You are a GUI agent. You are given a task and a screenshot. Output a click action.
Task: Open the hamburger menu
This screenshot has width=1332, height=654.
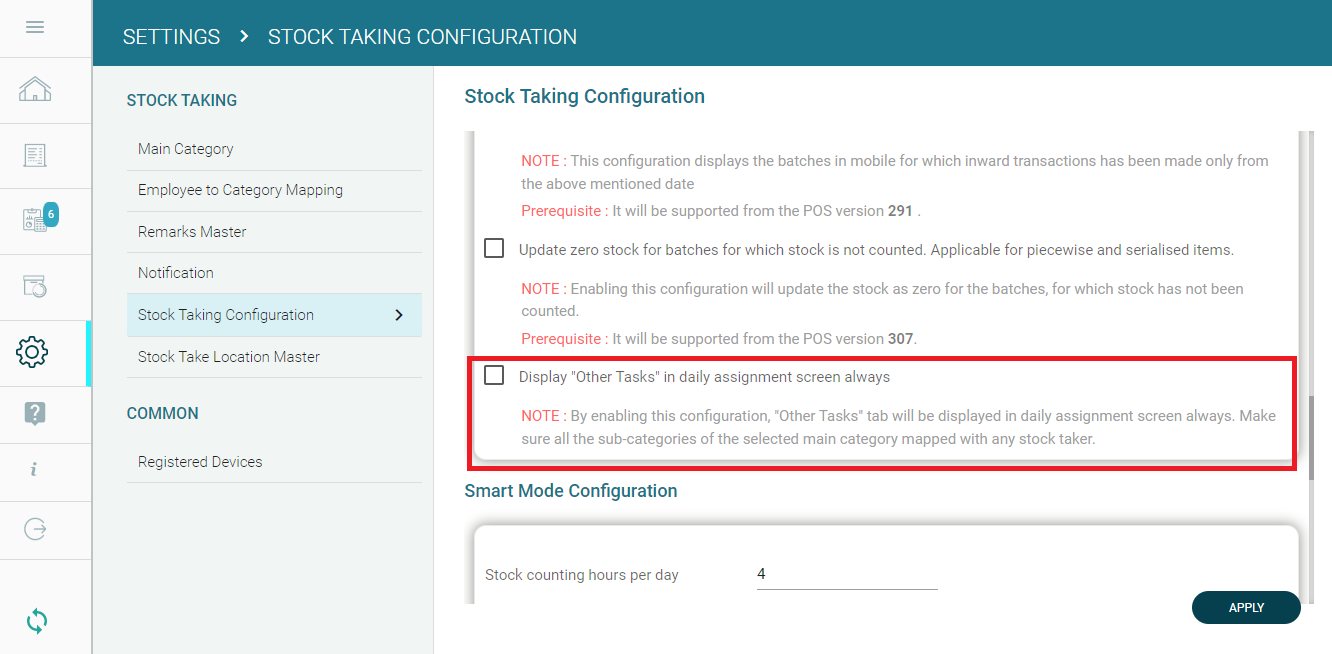point(35,27)
